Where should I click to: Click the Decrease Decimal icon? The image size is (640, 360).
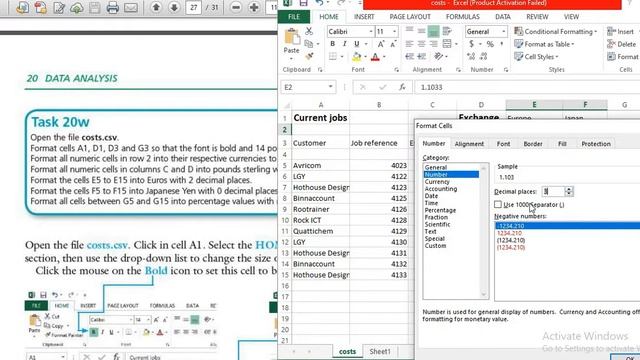484,56
